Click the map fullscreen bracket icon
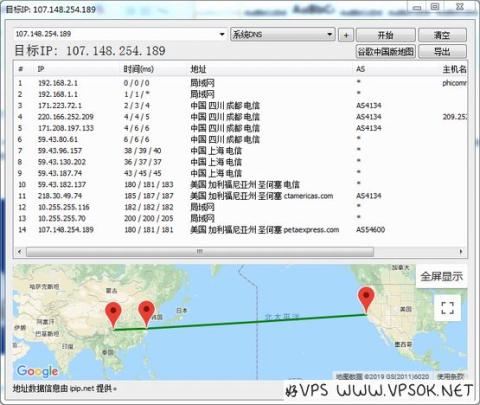The width and height of the screenshot is (480, 405). click(x=447, y=308)
